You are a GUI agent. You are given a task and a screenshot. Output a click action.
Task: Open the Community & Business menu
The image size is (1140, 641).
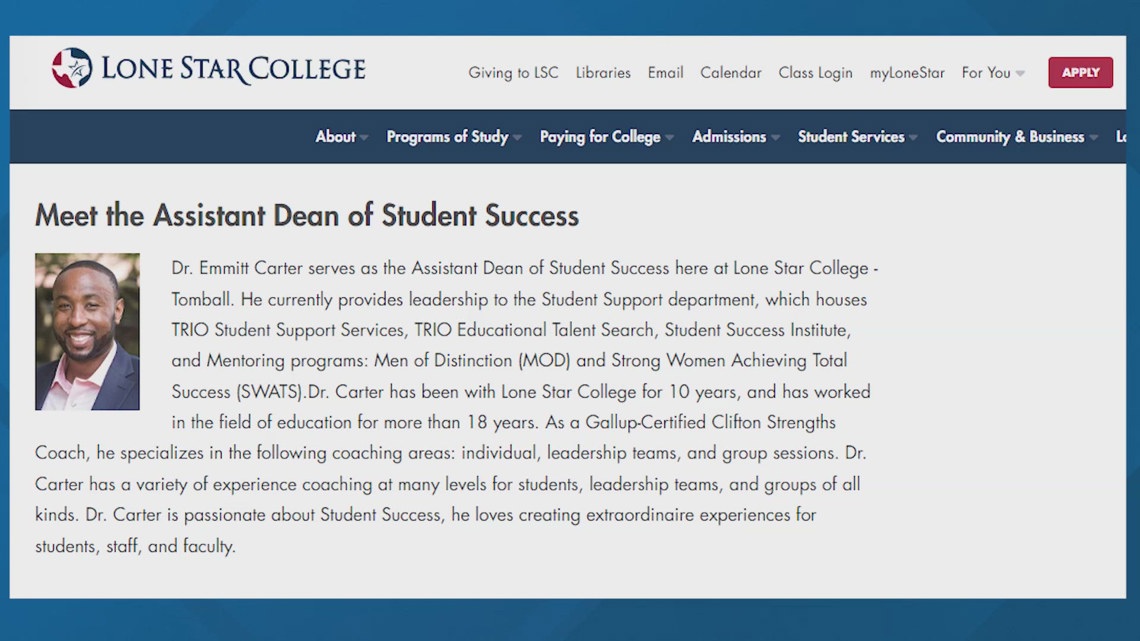coord(1010,137)
